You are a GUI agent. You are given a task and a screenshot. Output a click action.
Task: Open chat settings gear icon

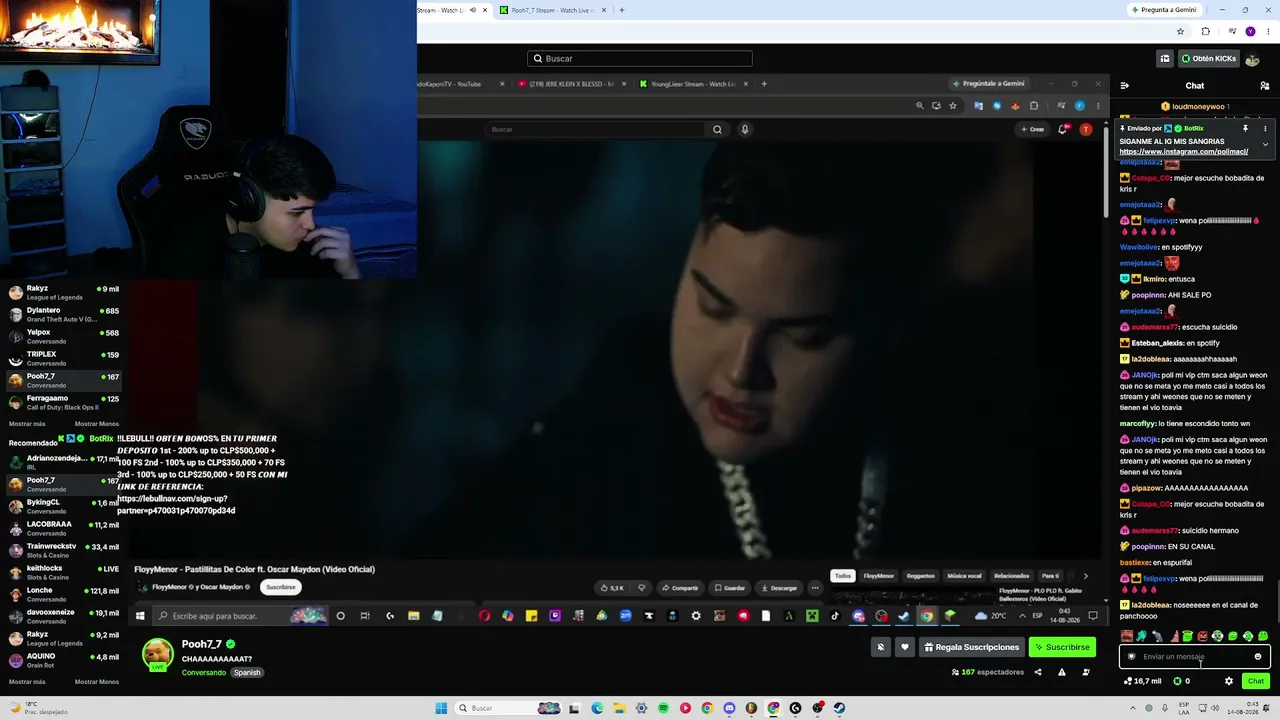pos(1229,681)
